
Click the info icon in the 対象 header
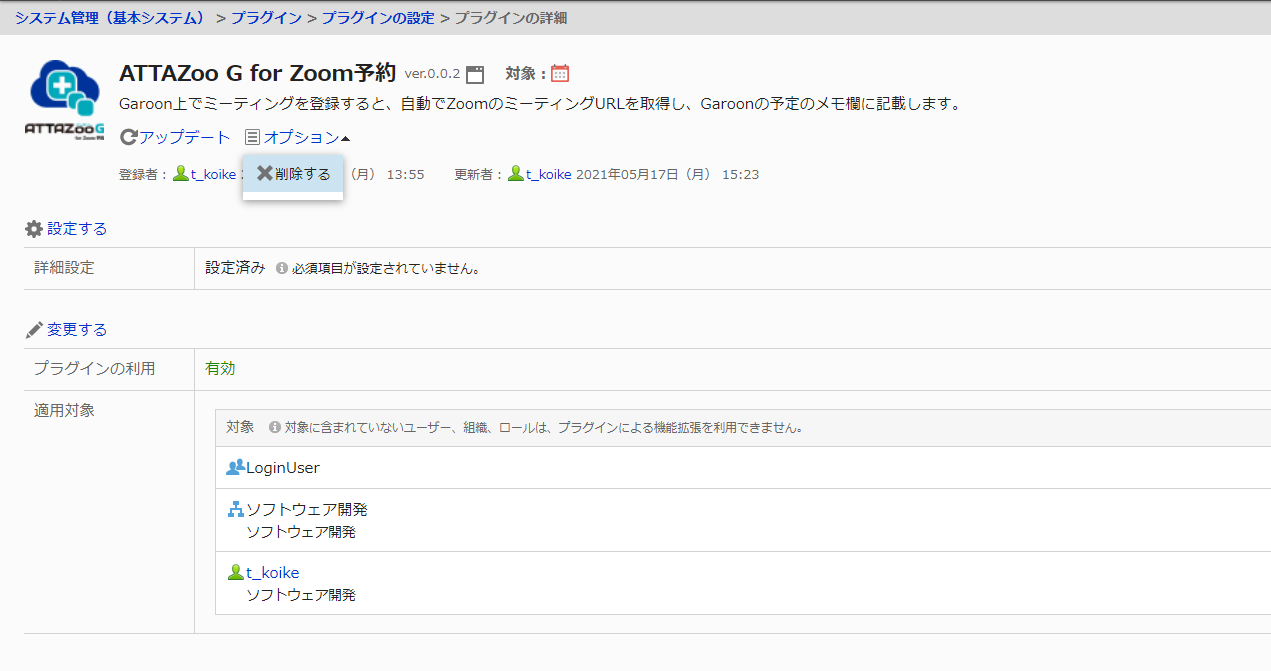click(x=275, y=428)
